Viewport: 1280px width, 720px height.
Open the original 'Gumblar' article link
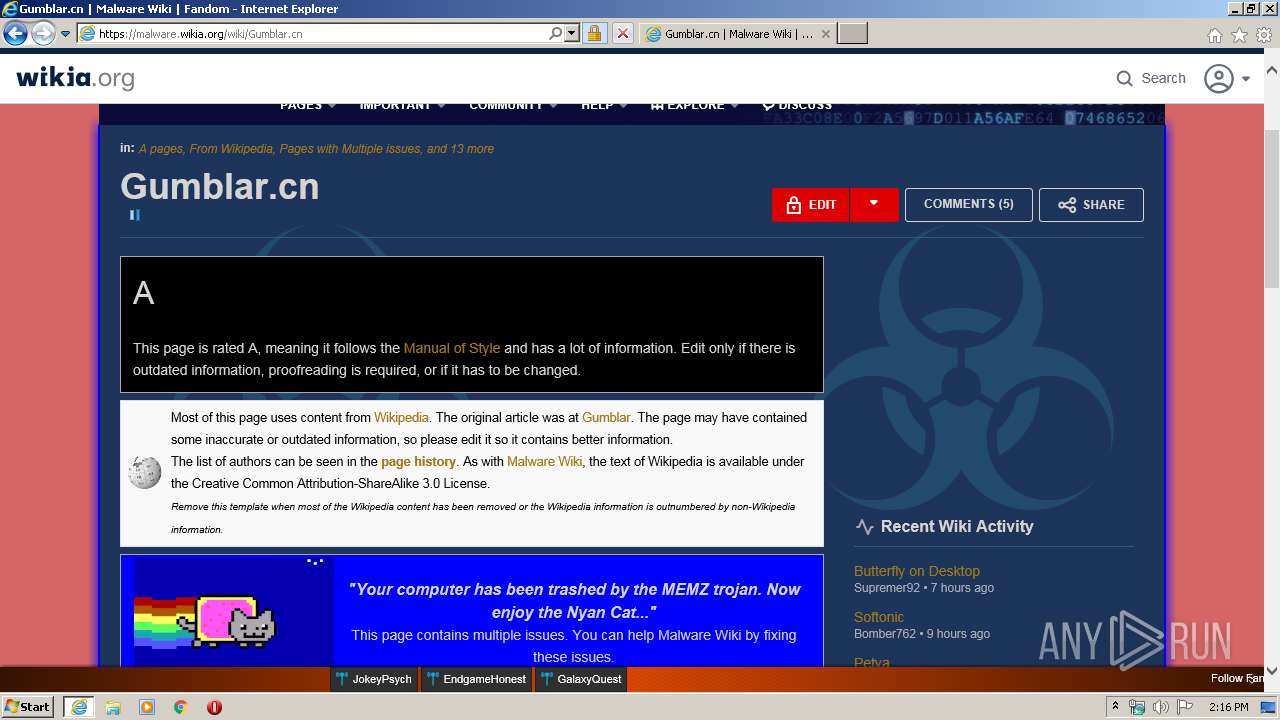[x=606, y=417]
